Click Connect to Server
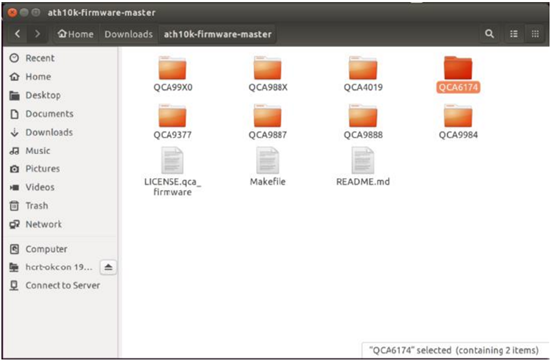 59,286
